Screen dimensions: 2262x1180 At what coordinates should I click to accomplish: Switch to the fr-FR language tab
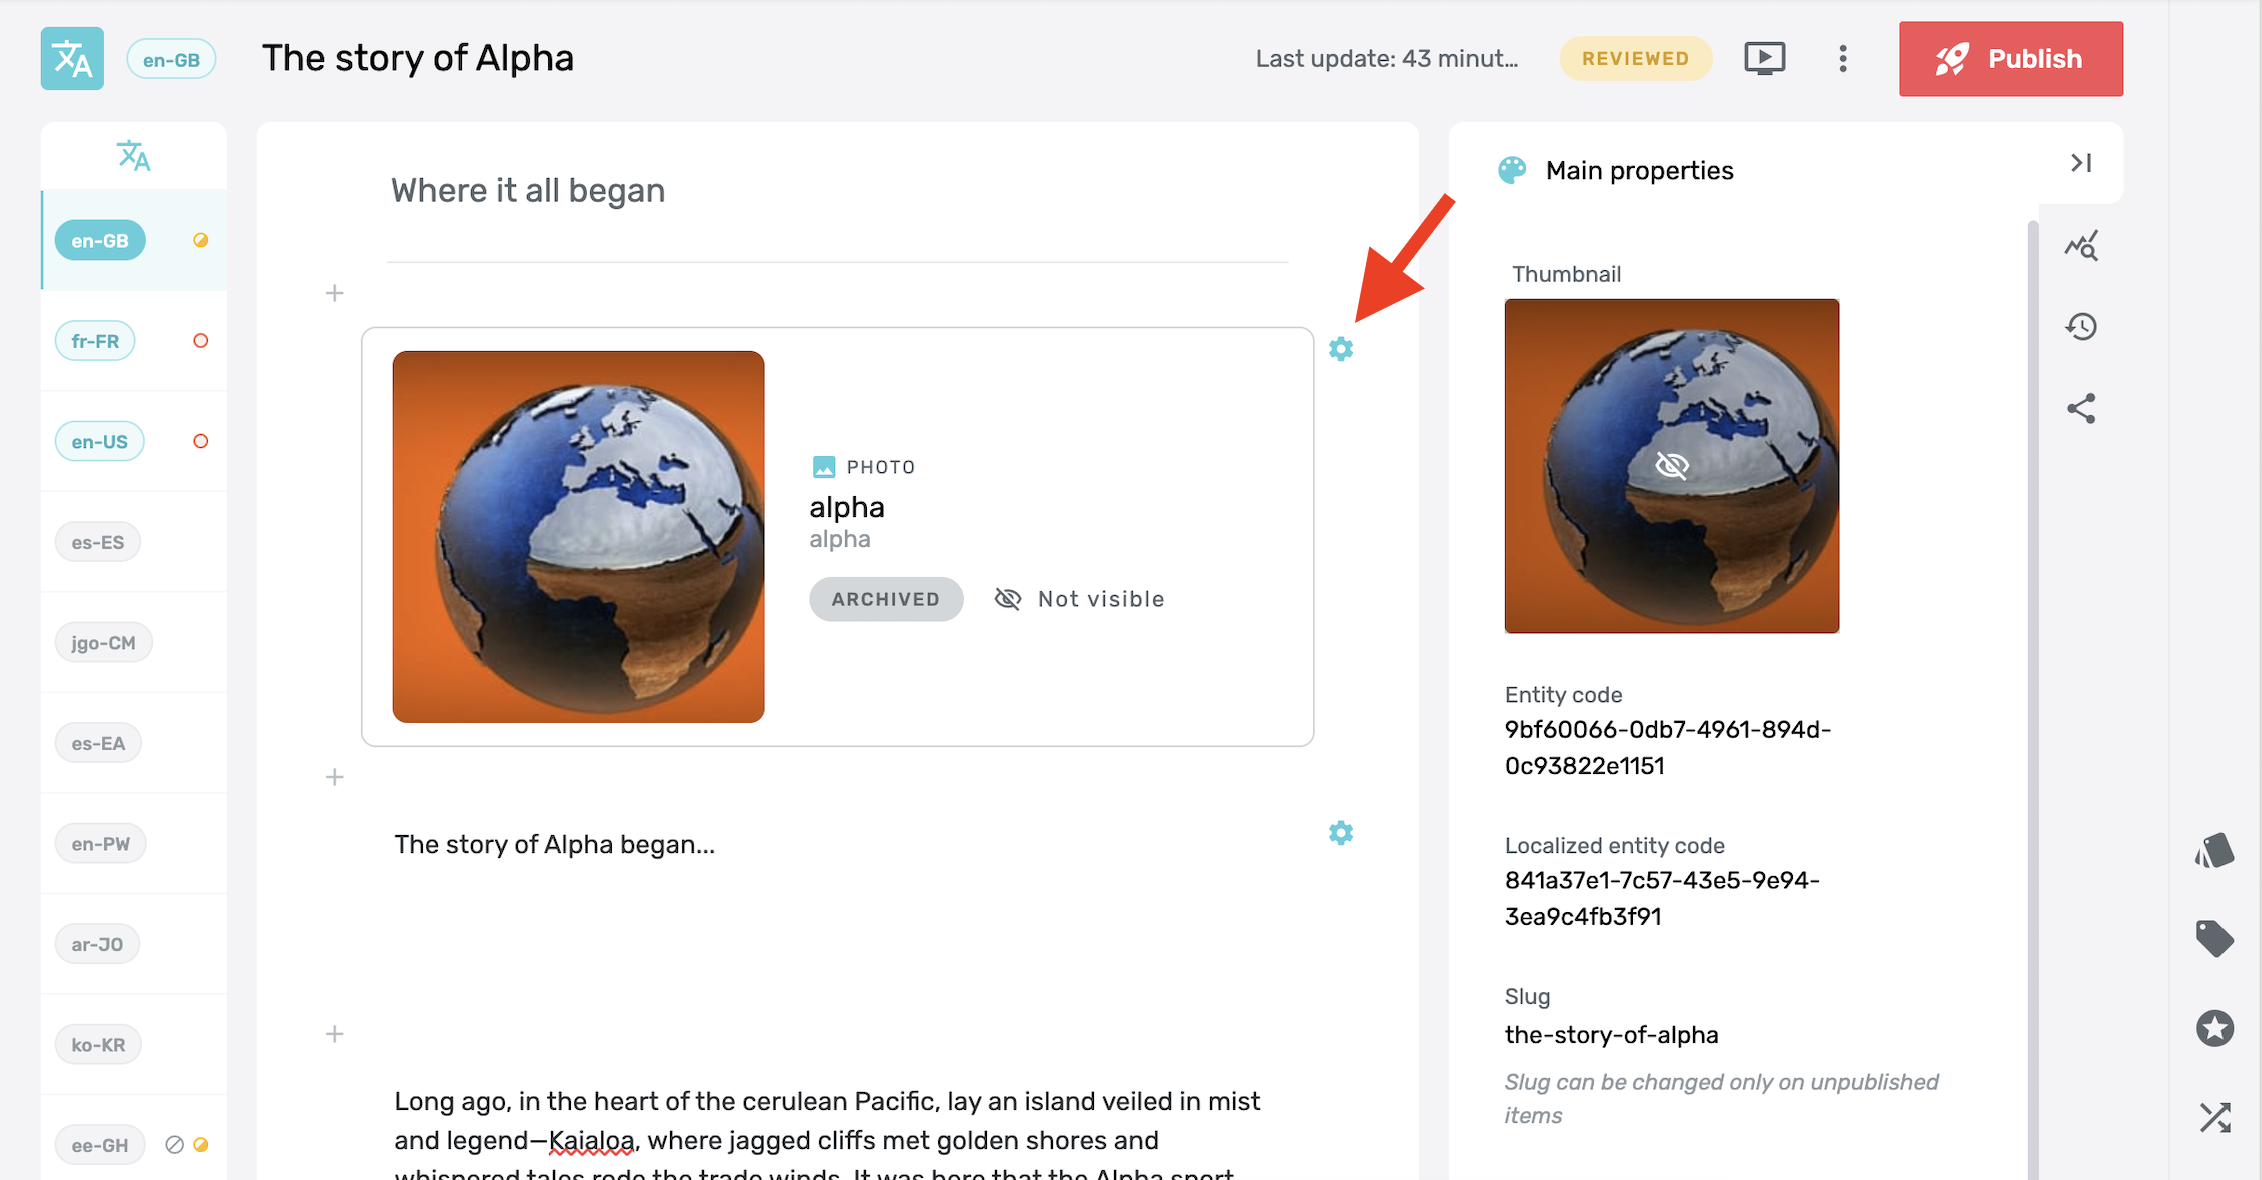[x=95, y=341]
